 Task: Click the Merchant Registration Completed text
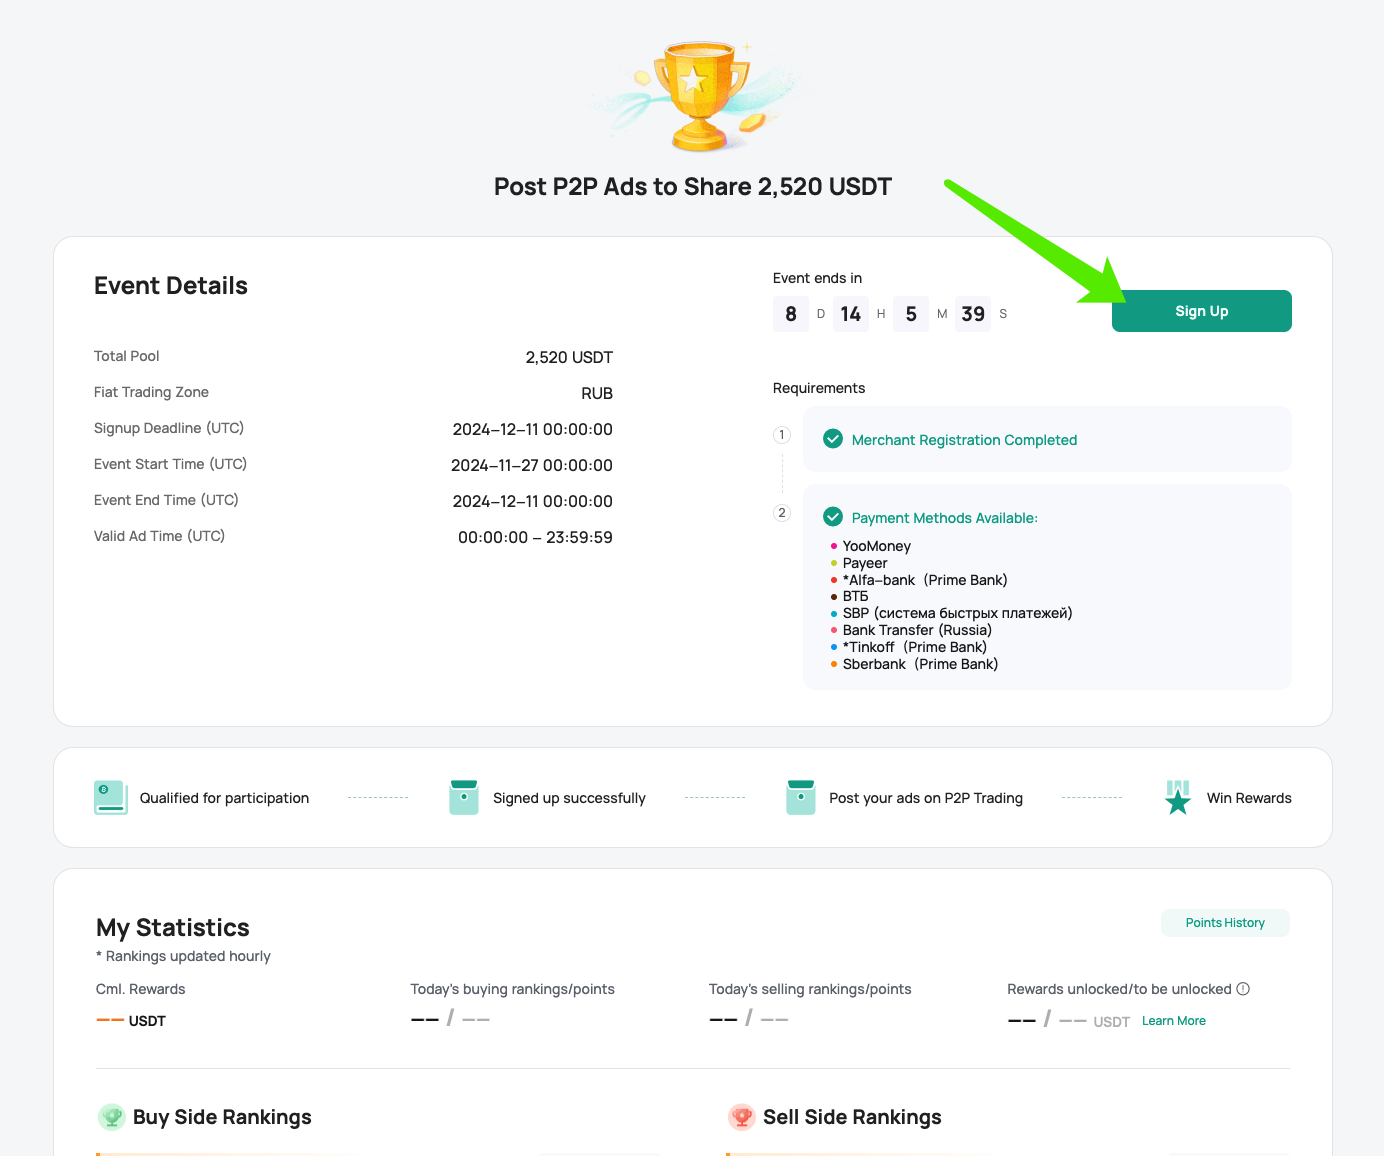pyautogui.click(x=964, y=440)
